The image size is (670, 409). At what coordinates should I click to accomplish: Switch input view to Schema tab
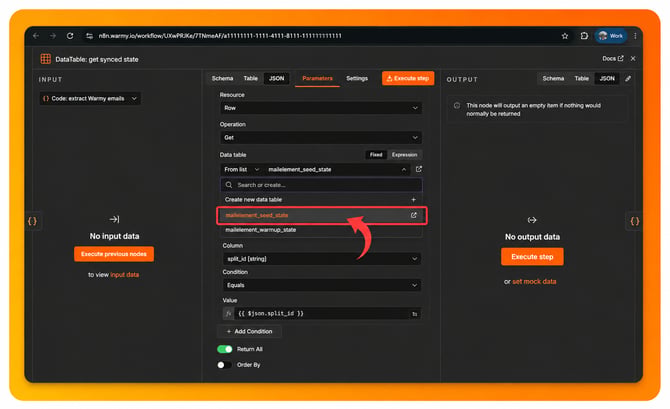[x=222, y=79]
